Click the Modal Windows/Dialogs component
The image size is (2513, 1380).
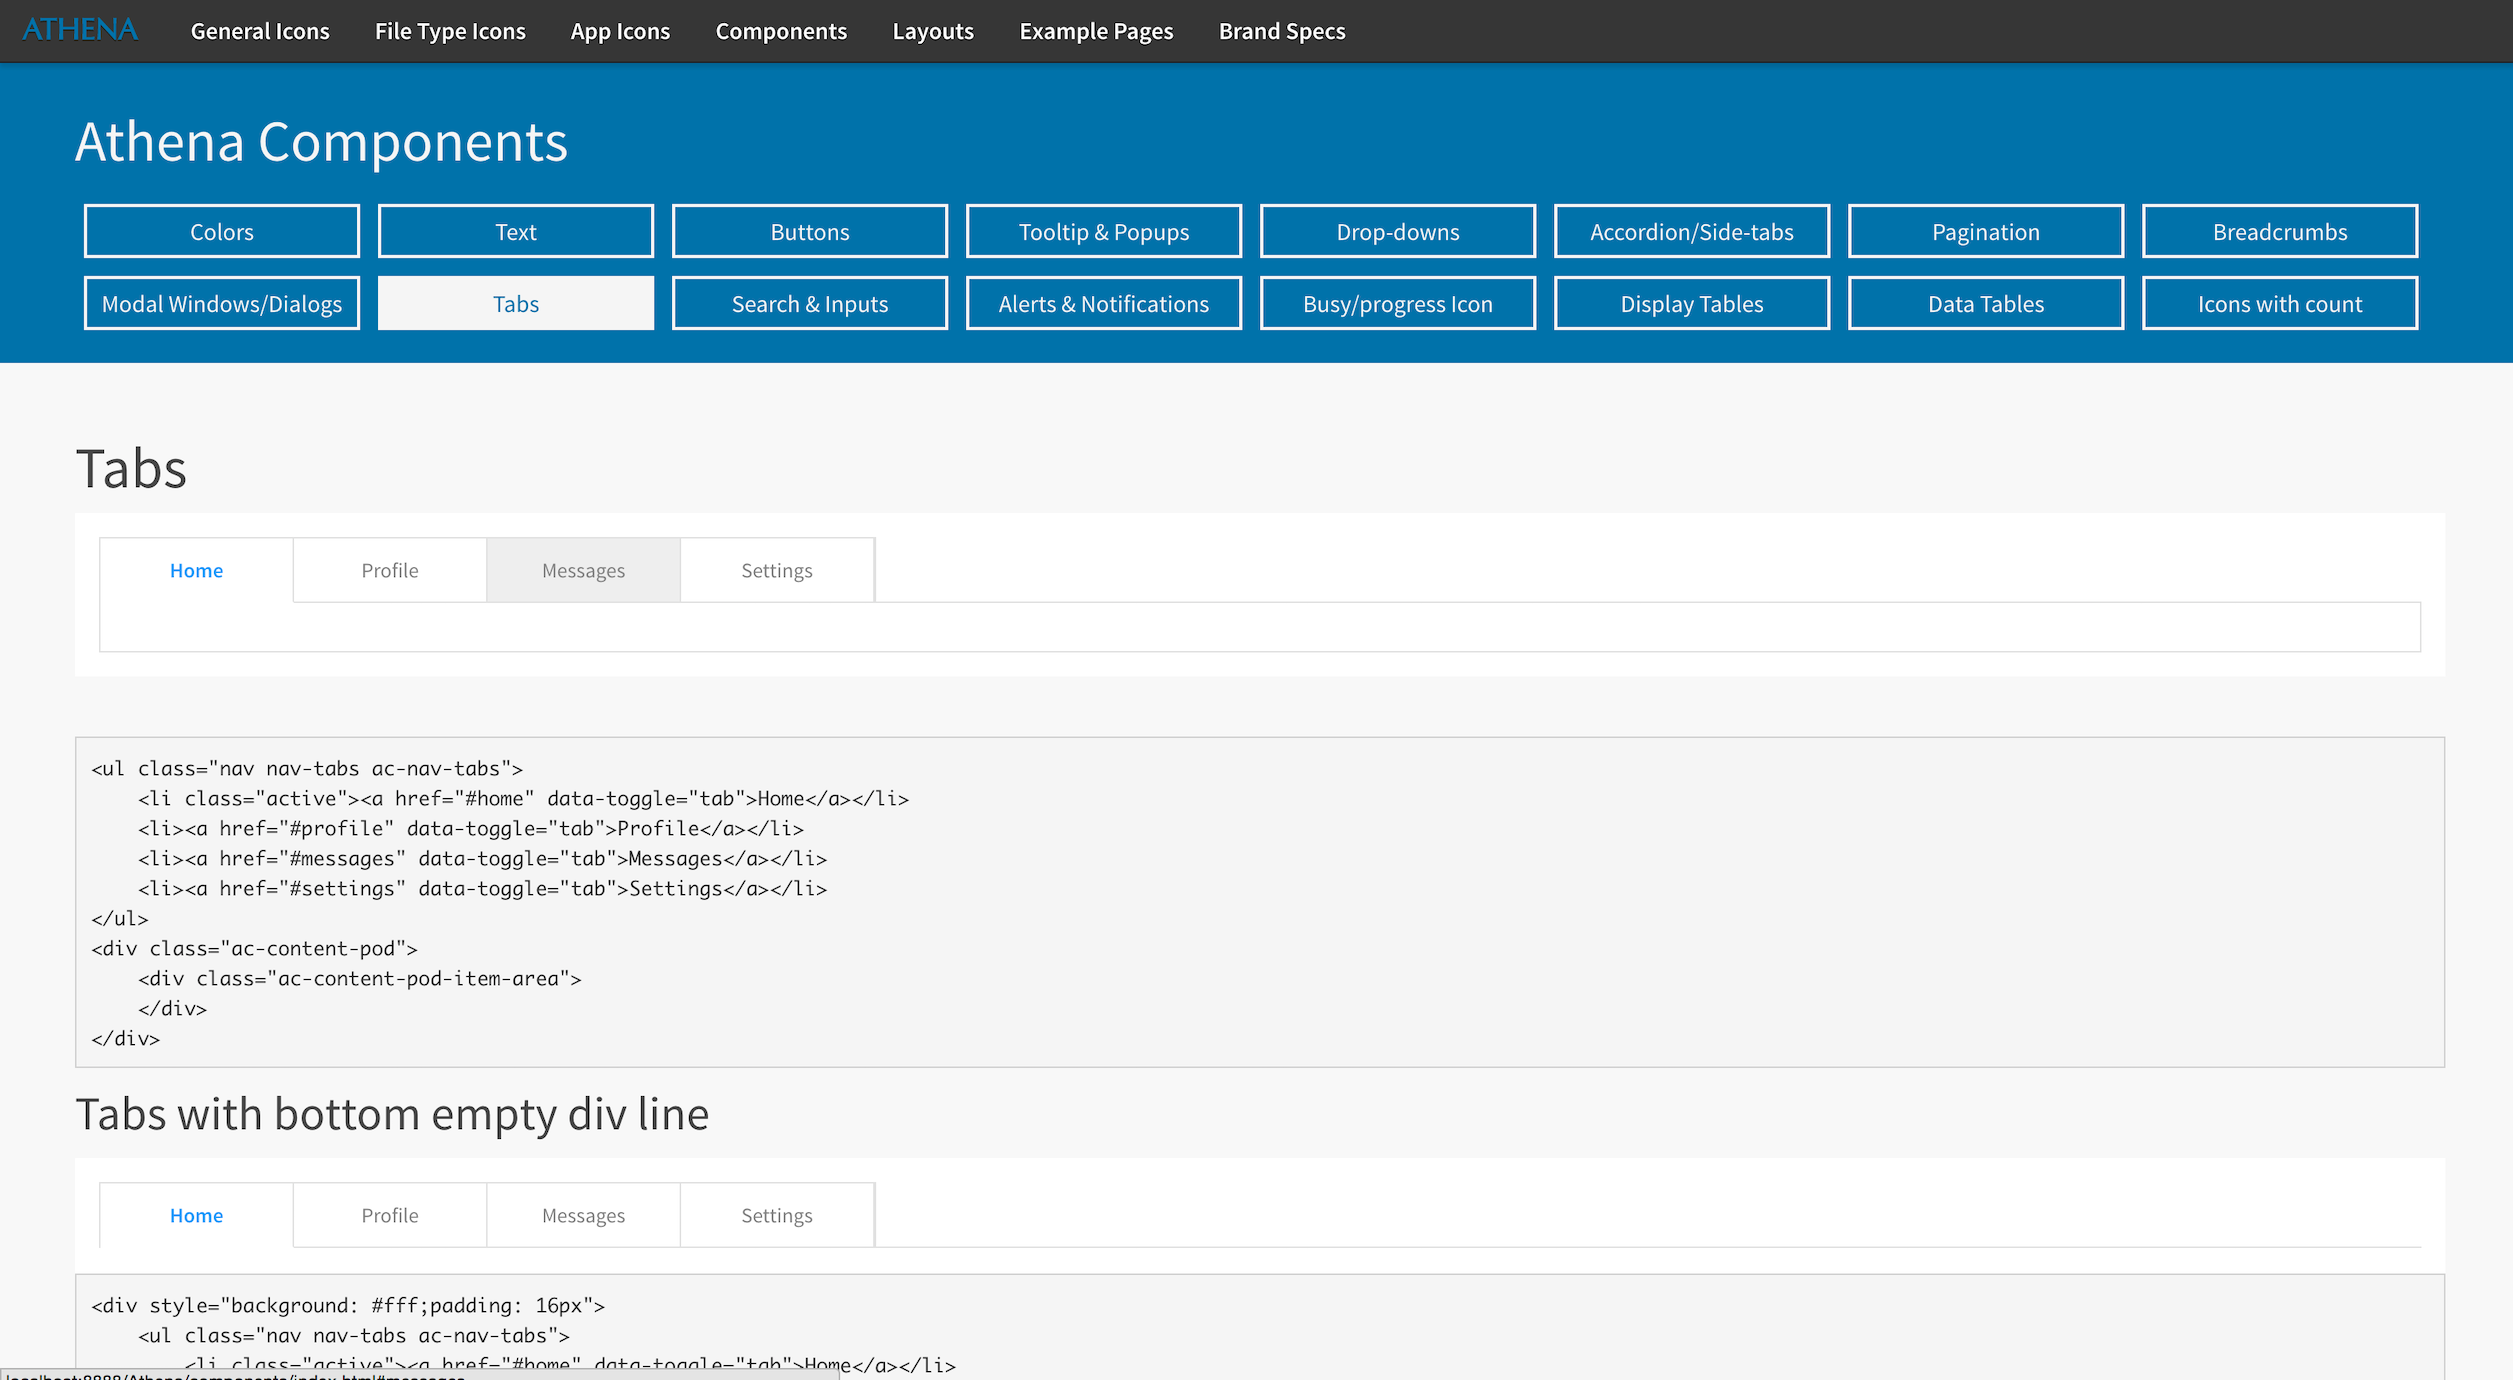[221, 303]
